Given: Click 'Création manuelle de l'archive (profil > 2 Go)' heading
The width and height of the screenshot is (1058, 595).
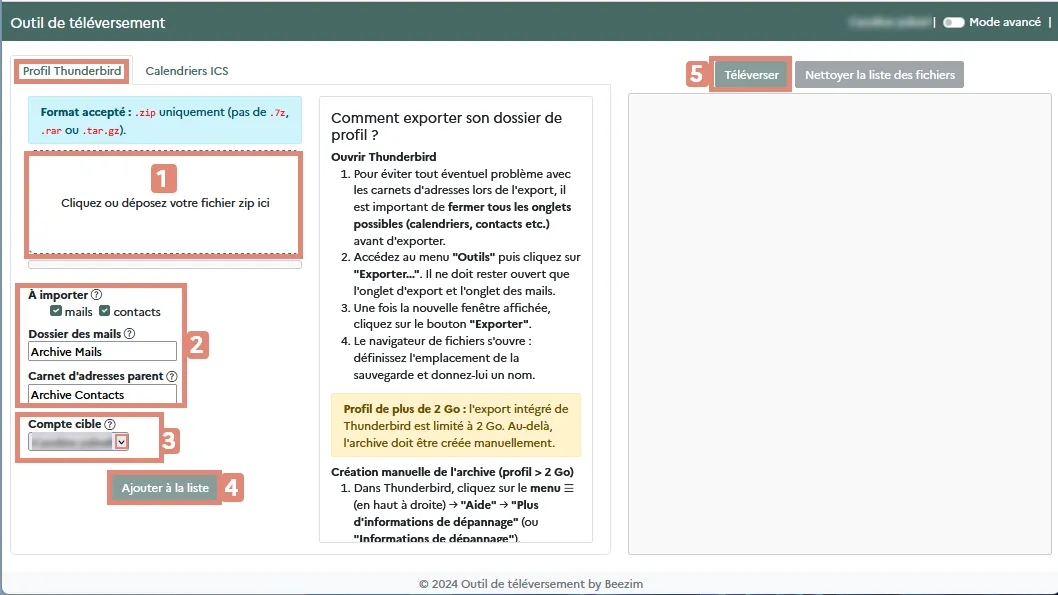Looking at the screenshot, I should (452, 472).
